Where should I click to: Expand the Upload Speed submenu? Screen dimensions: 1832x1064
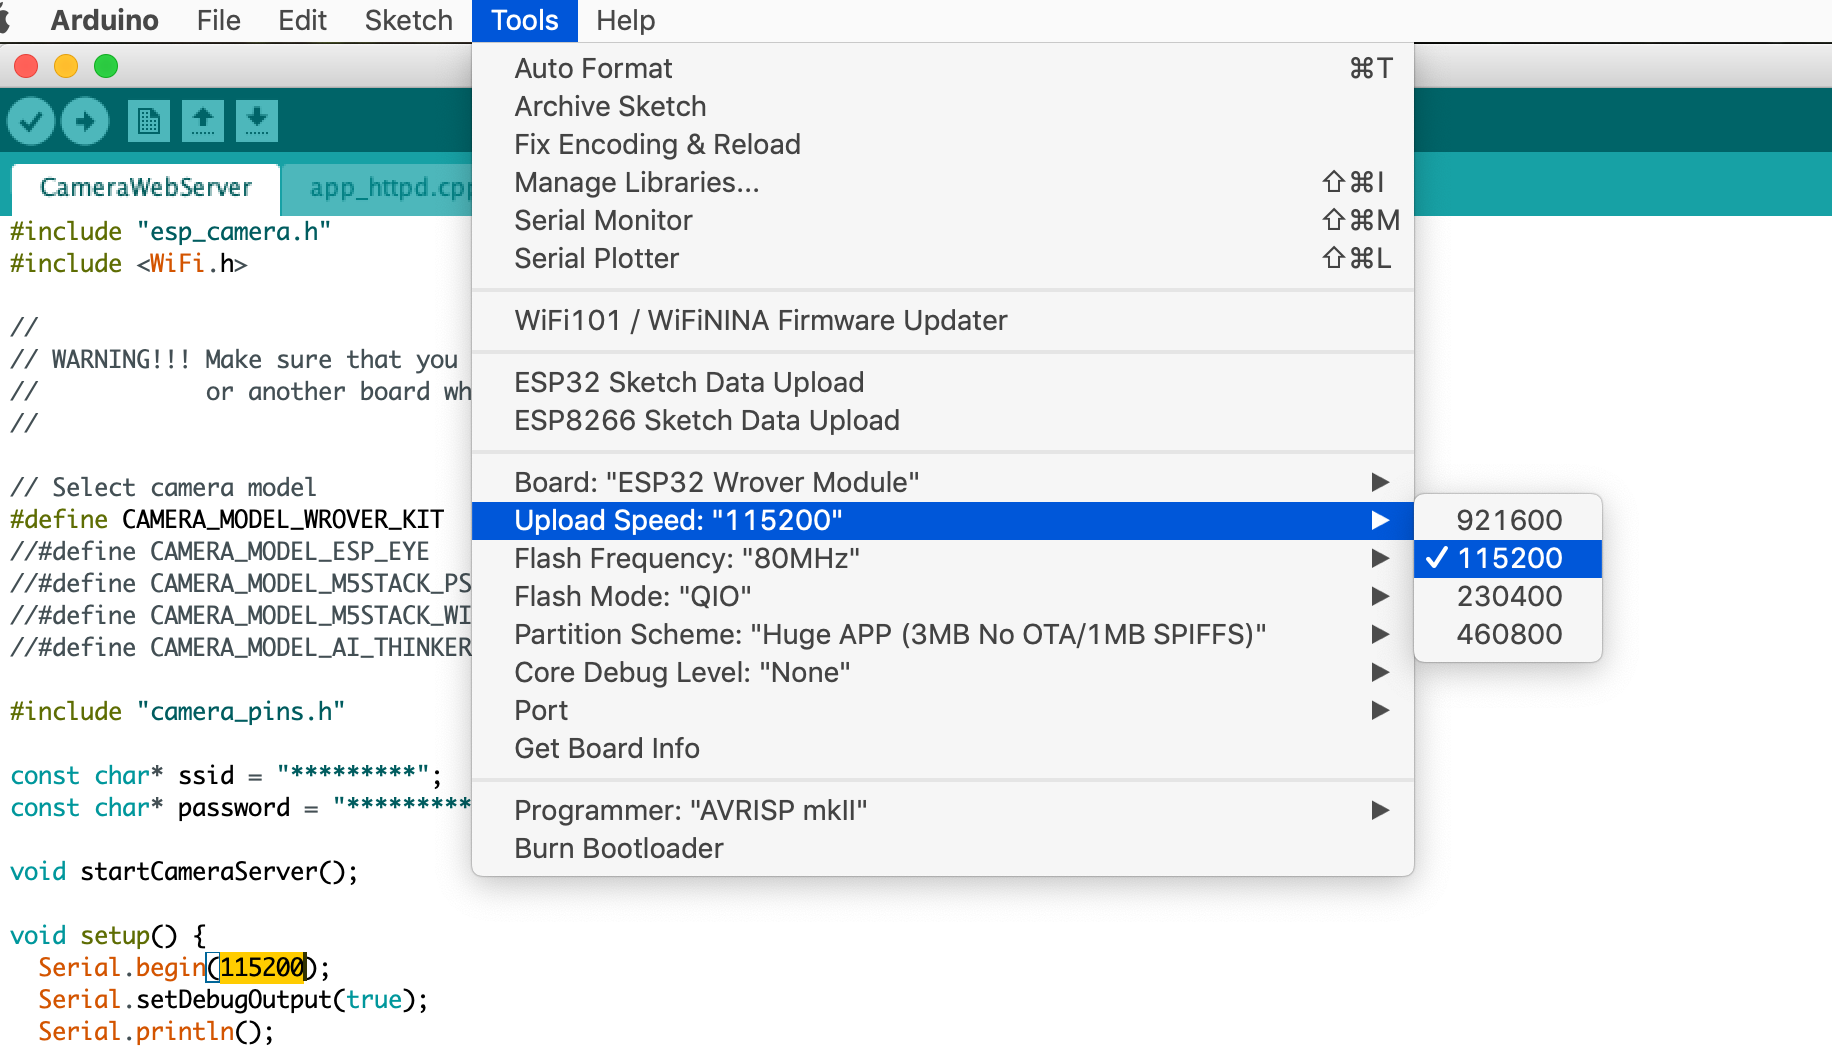[x=942, y=520]
